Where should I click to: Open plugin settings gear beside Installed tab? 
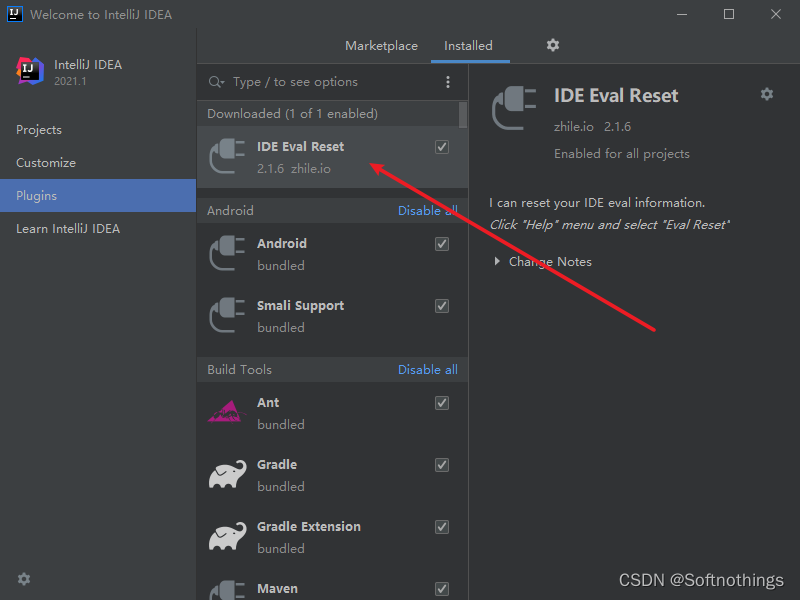[x=553, y=45]
